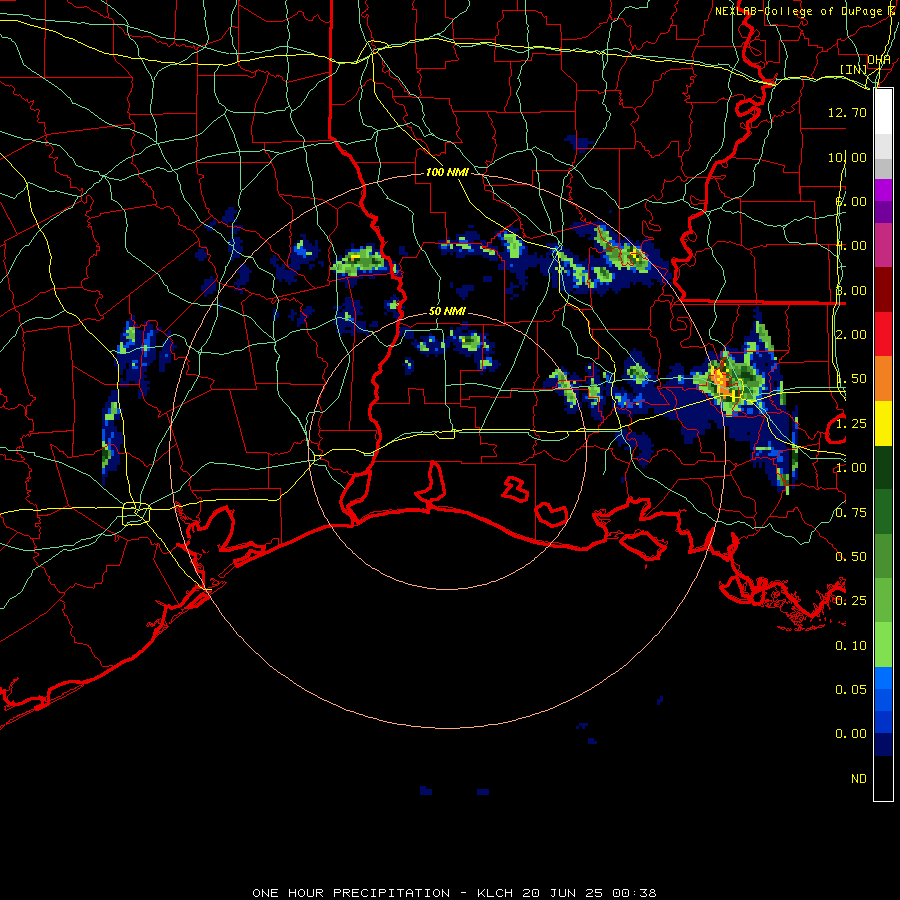The height and width of the screenshot is (900, 900).
Task: Pick the black ND swatch at legend bottom
Action: [x=883, y=778]
